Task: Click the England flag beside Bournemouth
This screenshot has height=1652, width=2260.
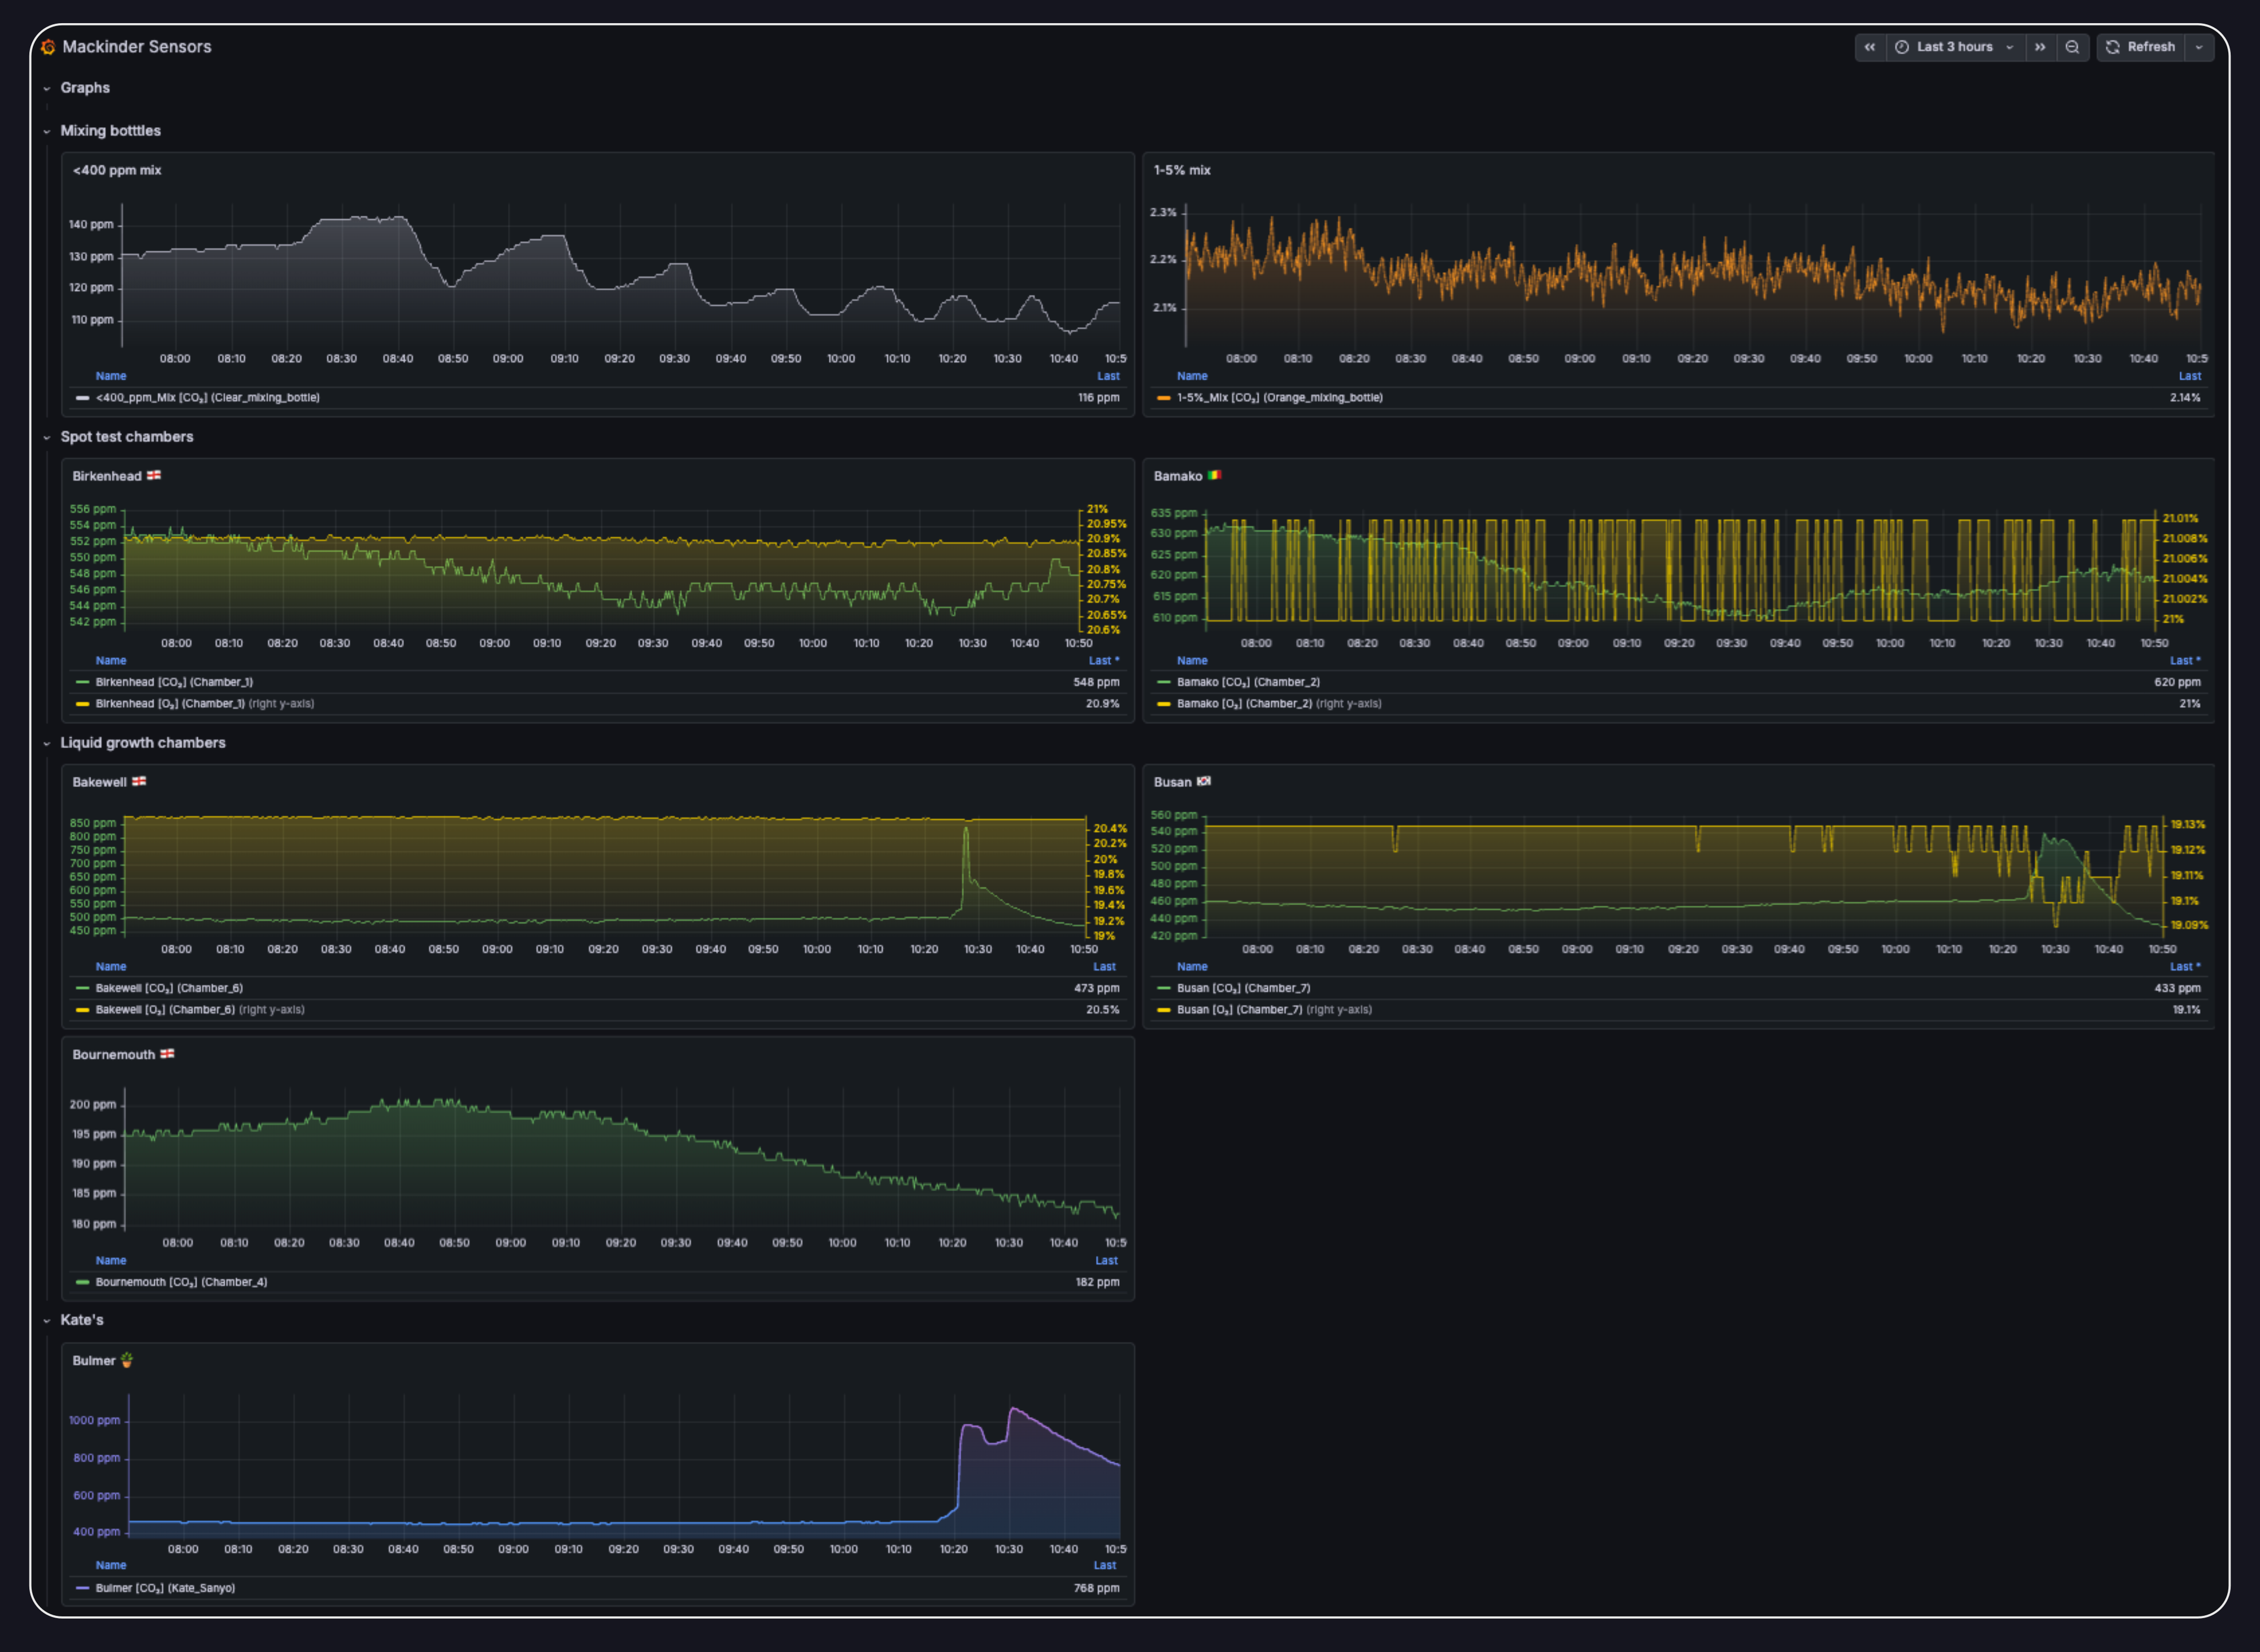Action: pos(167,1055)
